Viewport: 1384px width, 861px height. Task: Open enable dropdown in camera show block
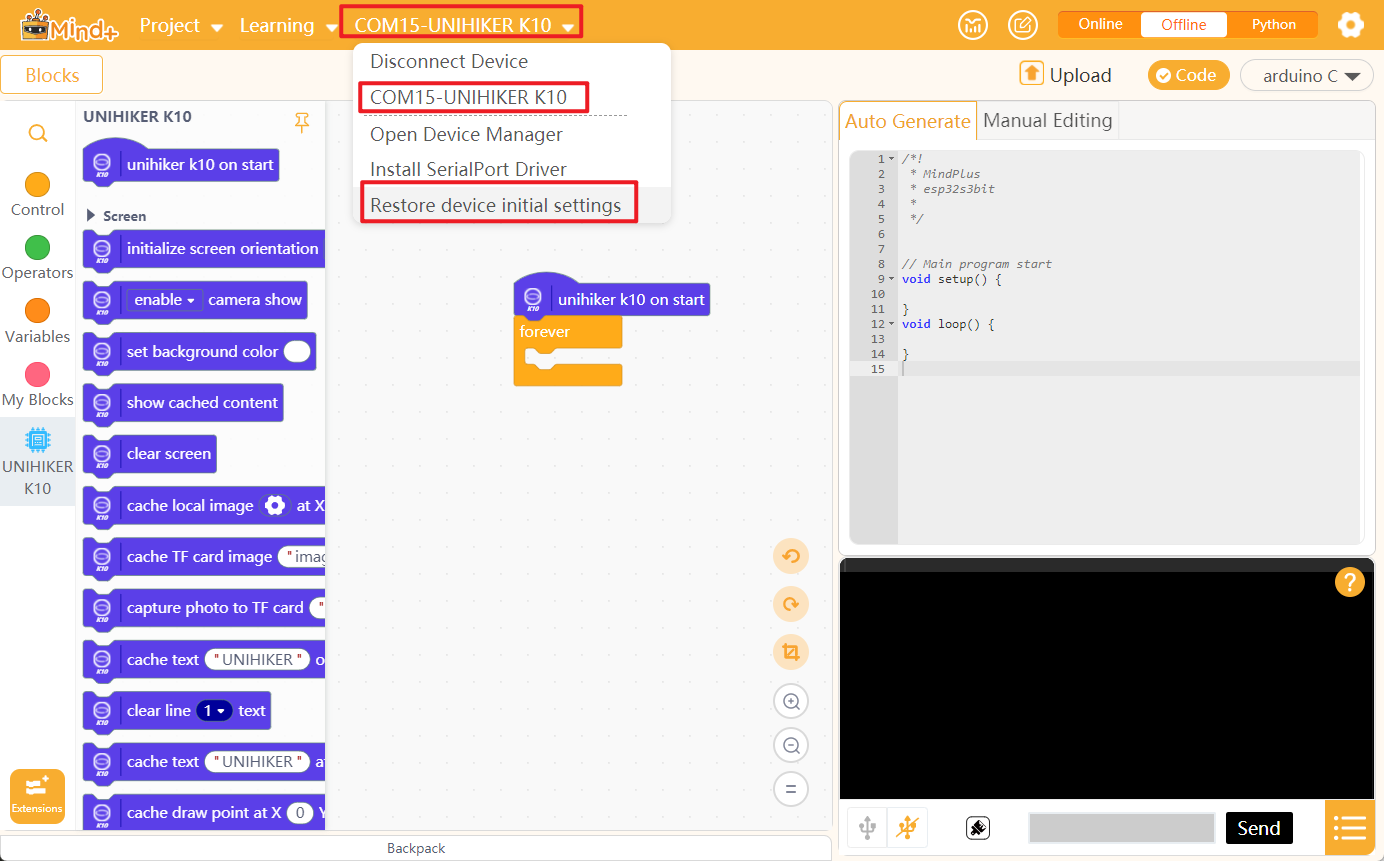[163, 300]
